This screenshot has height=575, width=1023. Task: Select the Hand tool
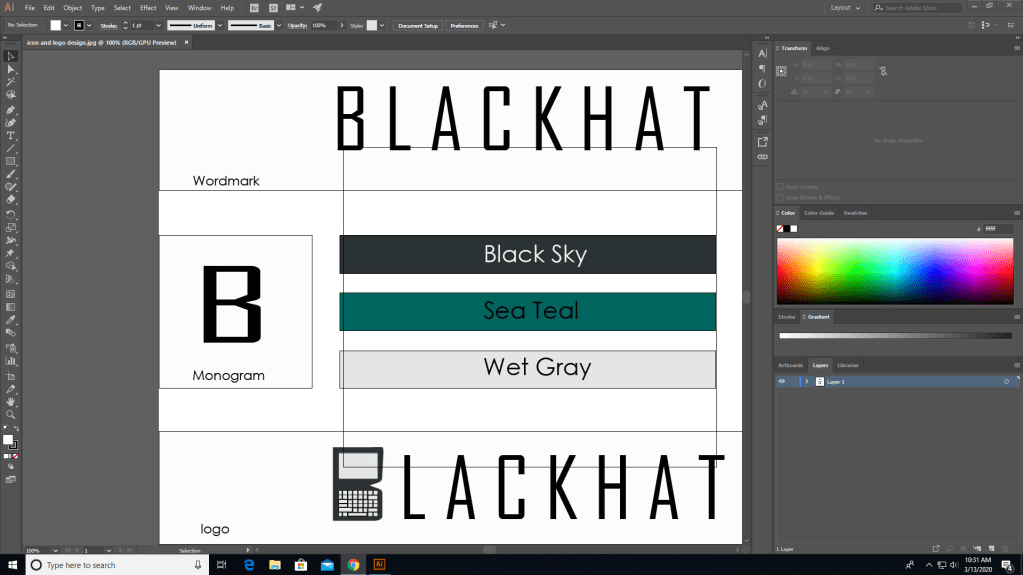(x=11, y=401)
